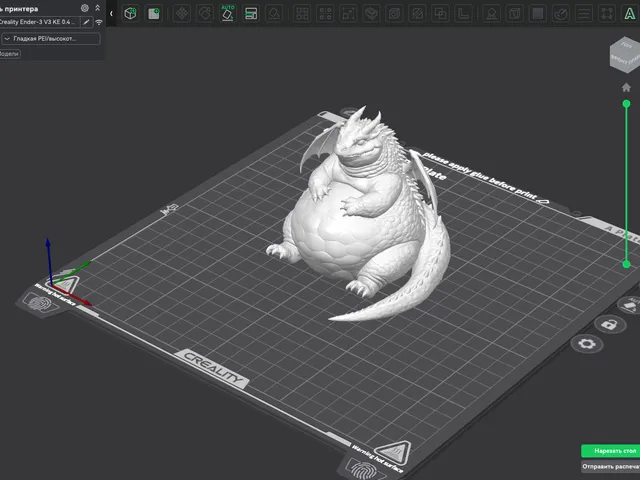Click the add model cube icon

tap(130, 13)
